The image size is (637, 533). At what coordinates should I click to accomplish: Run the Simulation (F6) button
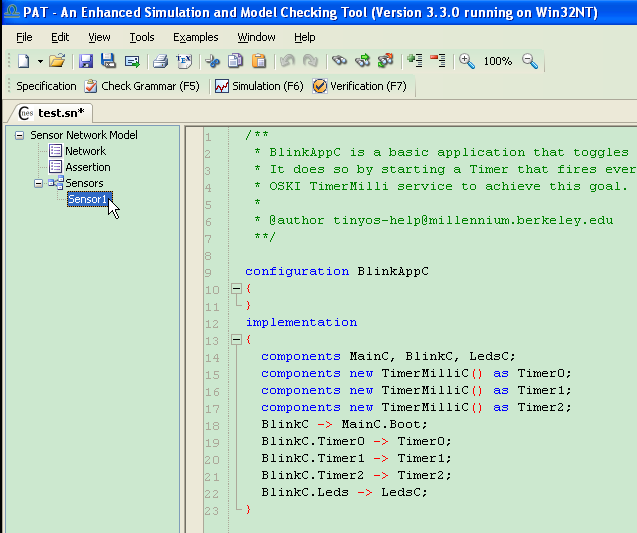[x=258, y=86]
